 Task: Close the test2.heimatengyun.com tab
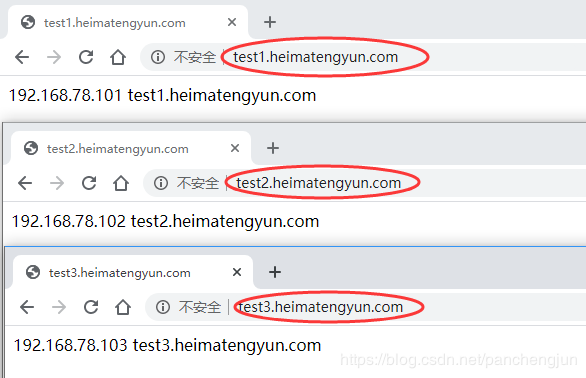point(235,148)
